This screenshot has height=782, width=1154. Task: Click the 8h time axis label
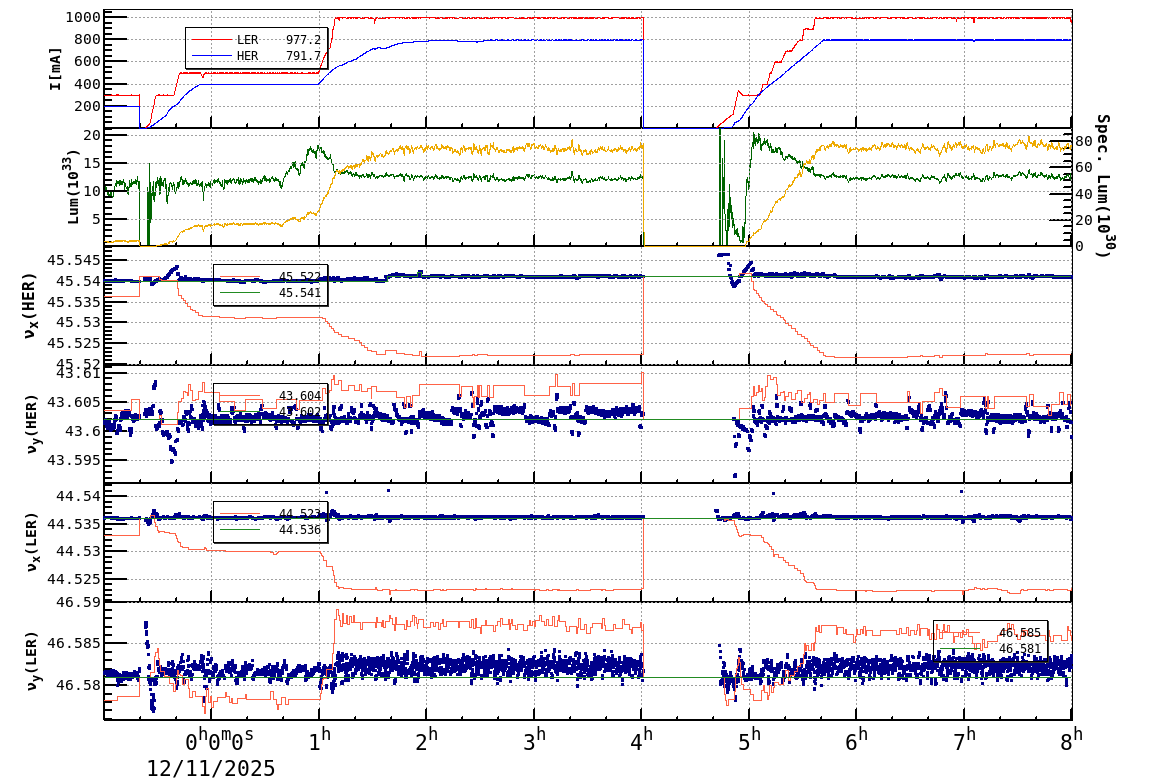1072,739
